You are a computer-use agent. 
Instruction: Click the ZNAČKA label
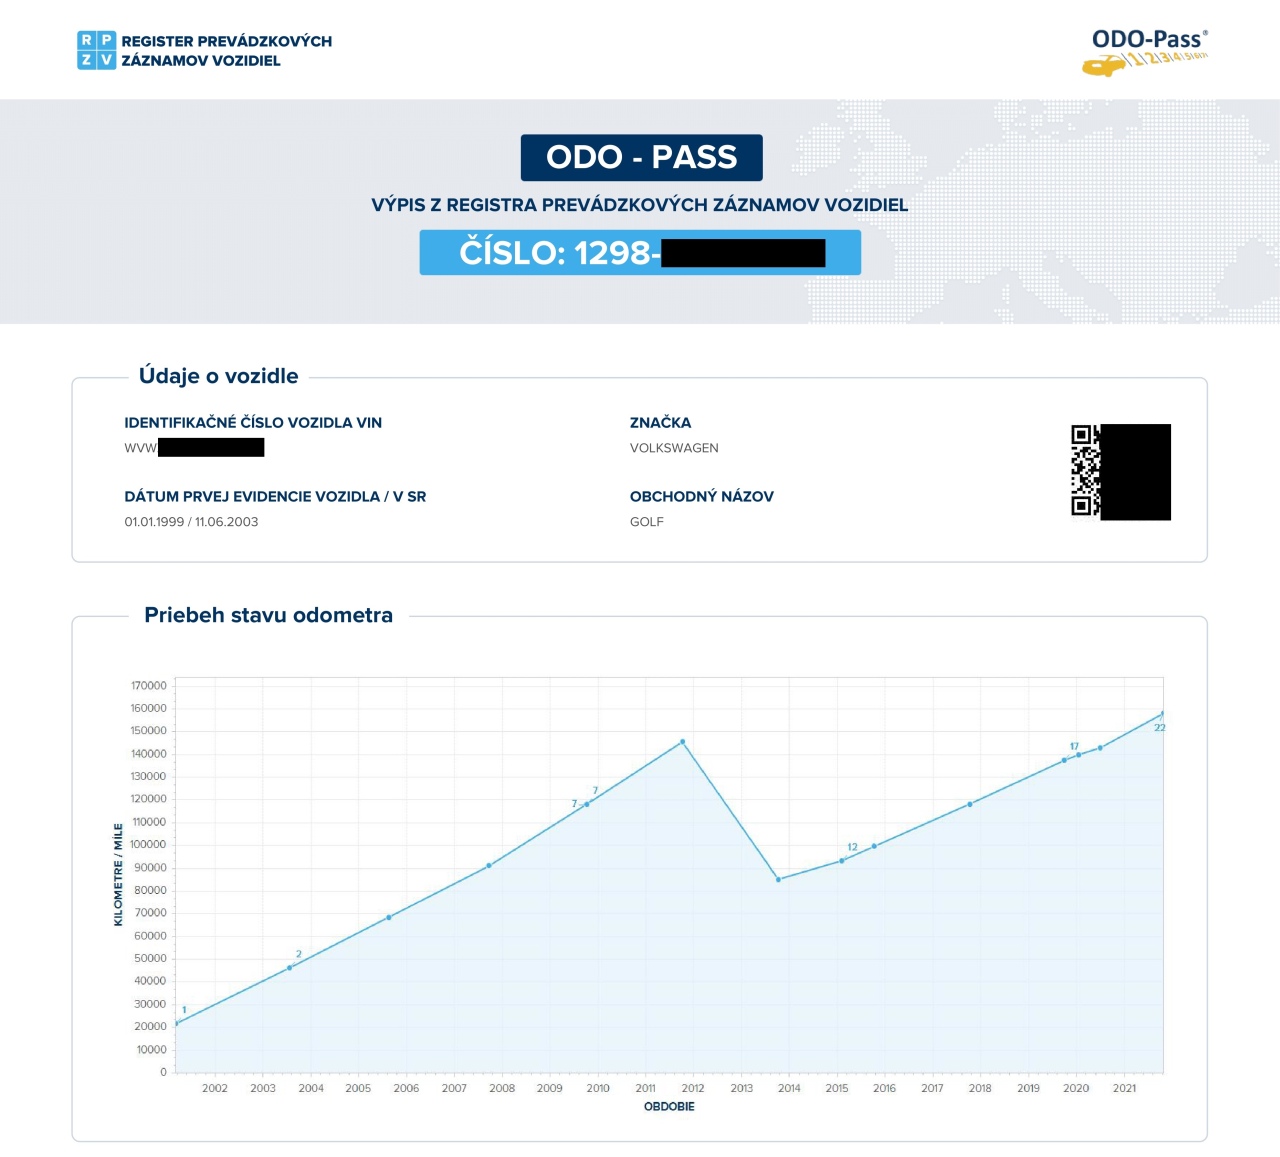point(660,423)
